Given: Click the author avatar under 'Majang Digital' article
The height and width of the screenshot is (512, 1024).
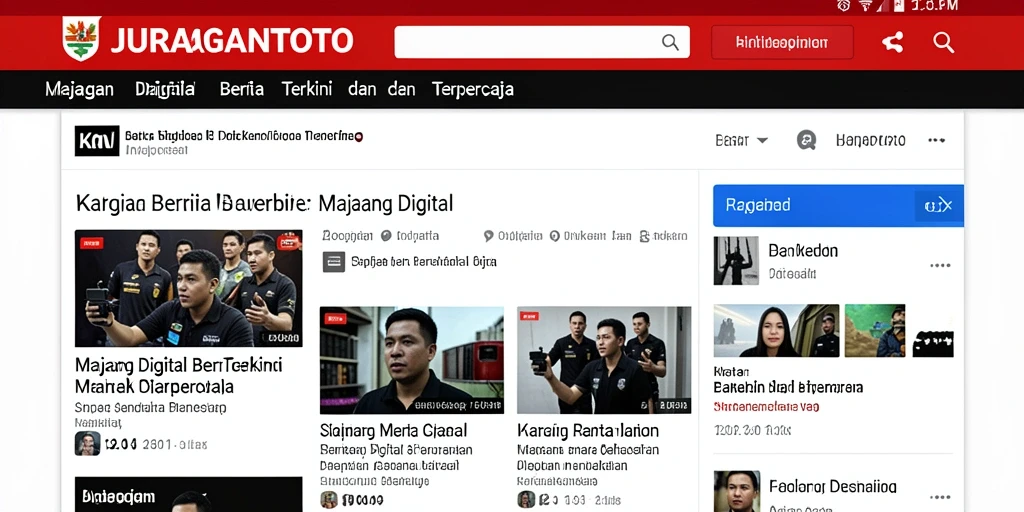Looking at the screenshot, I should 88,444.
